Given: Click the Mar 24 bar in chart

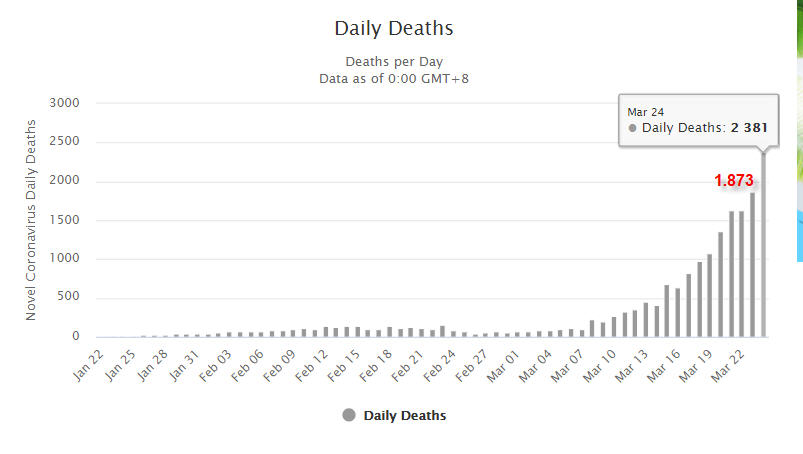Looking at the screenshot, I should tap(764, 250).
